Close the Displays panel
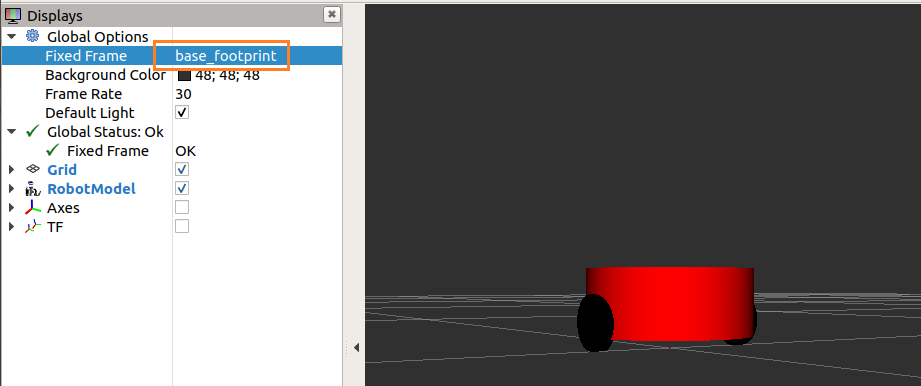 pos(331,15)
